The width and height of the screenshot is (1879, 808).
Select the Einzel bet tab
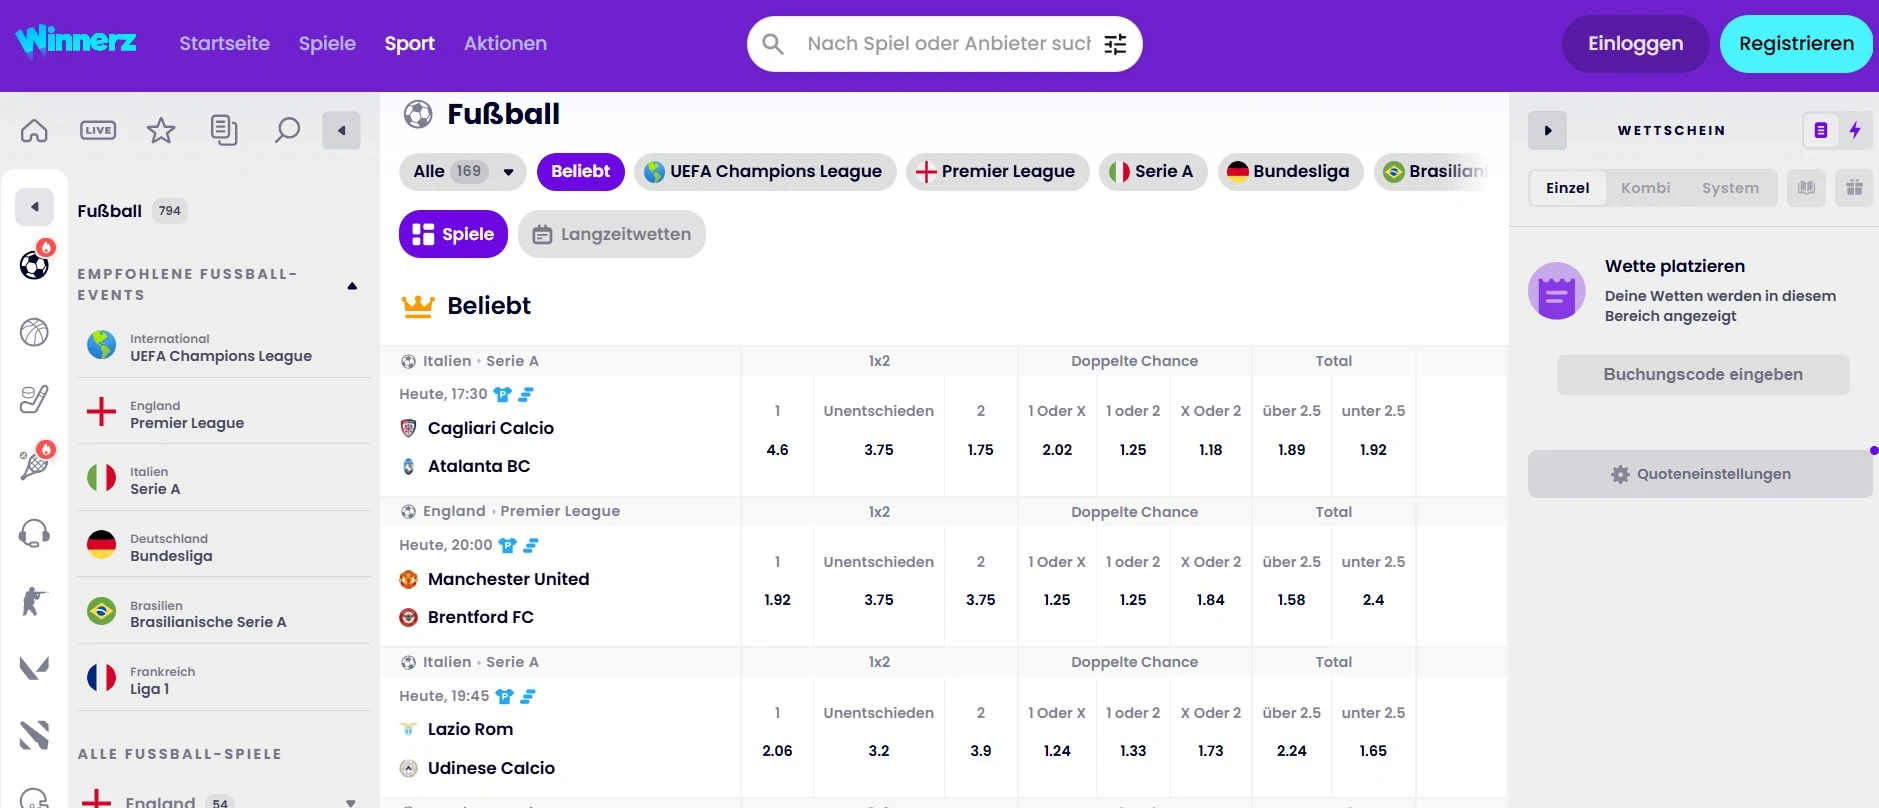click(x=1567, y=188)
